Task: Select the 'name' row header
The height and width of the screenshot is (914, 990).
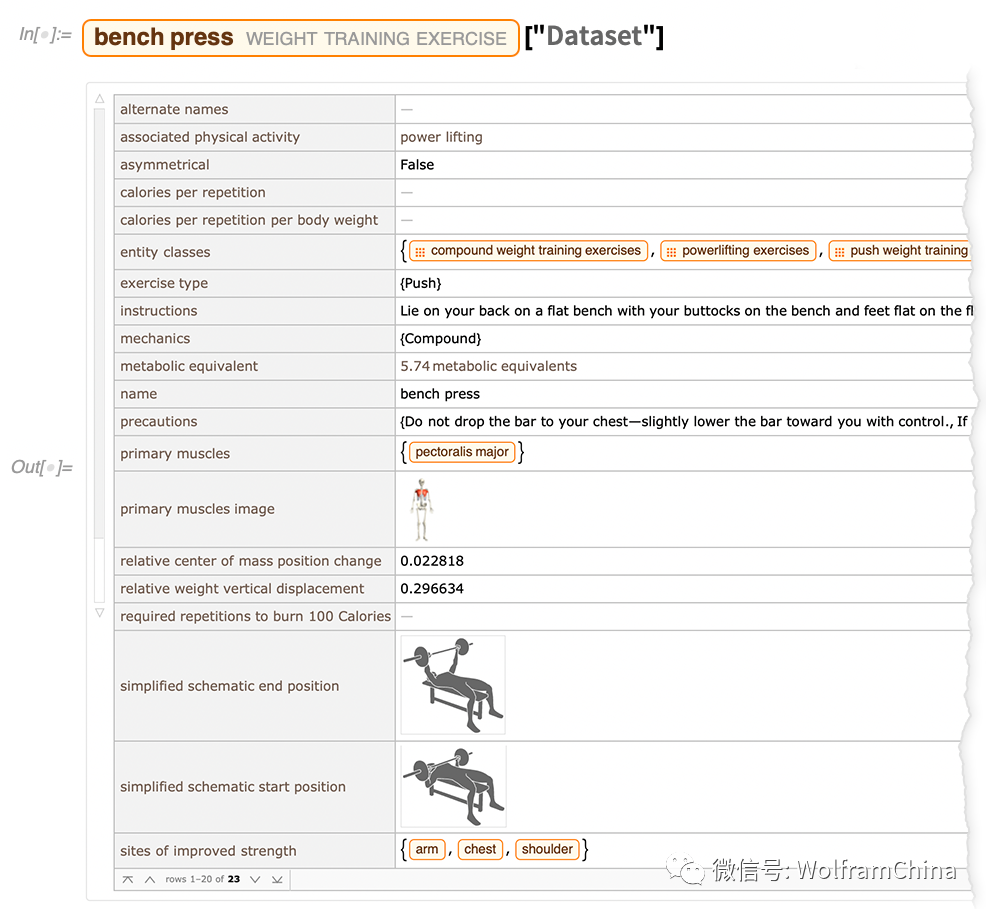Action: (x=254, y=395)
